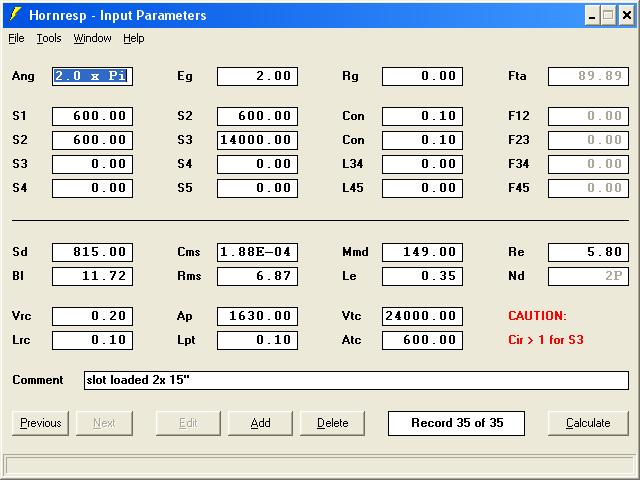Edit the Rms field showing 6.87
640x480 pixels.
[x=257, y=276]
